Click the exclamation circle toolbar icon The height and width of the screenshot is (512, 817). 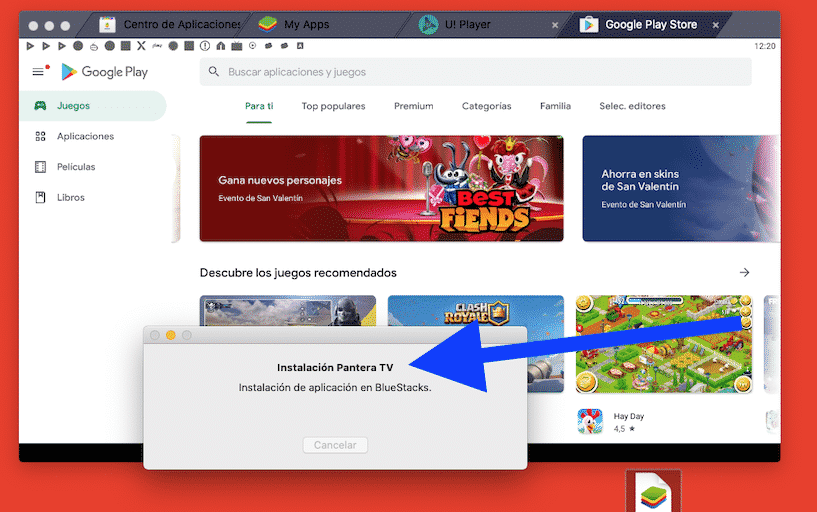(205, 46)
